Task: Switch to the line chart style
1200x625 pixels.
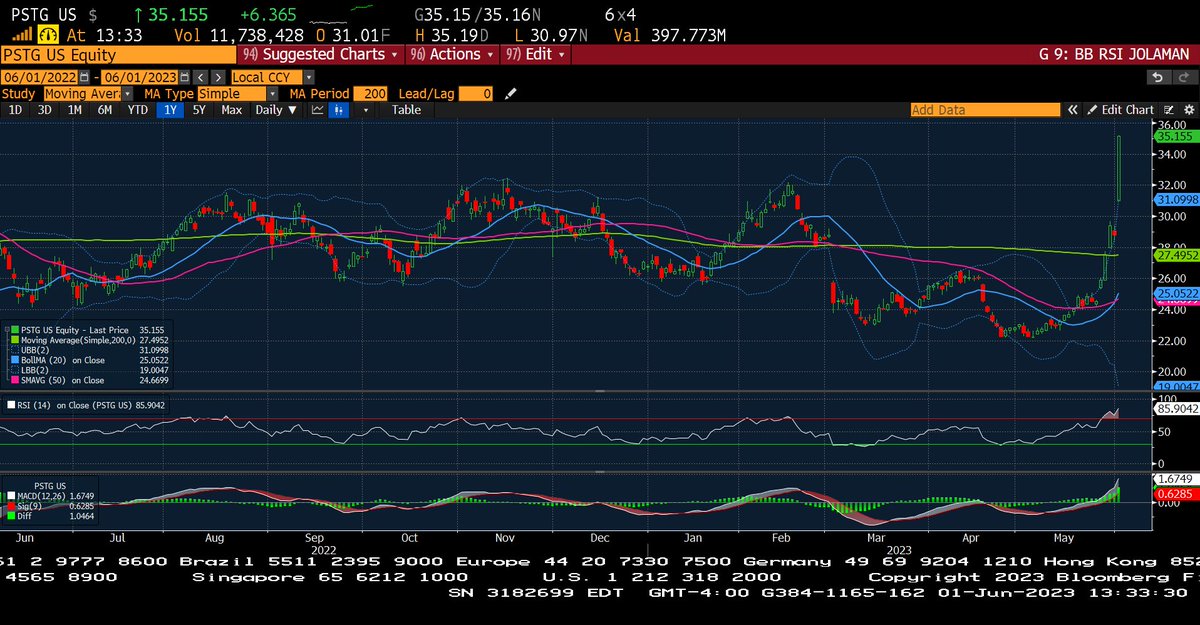Action: tap(319, 110)
